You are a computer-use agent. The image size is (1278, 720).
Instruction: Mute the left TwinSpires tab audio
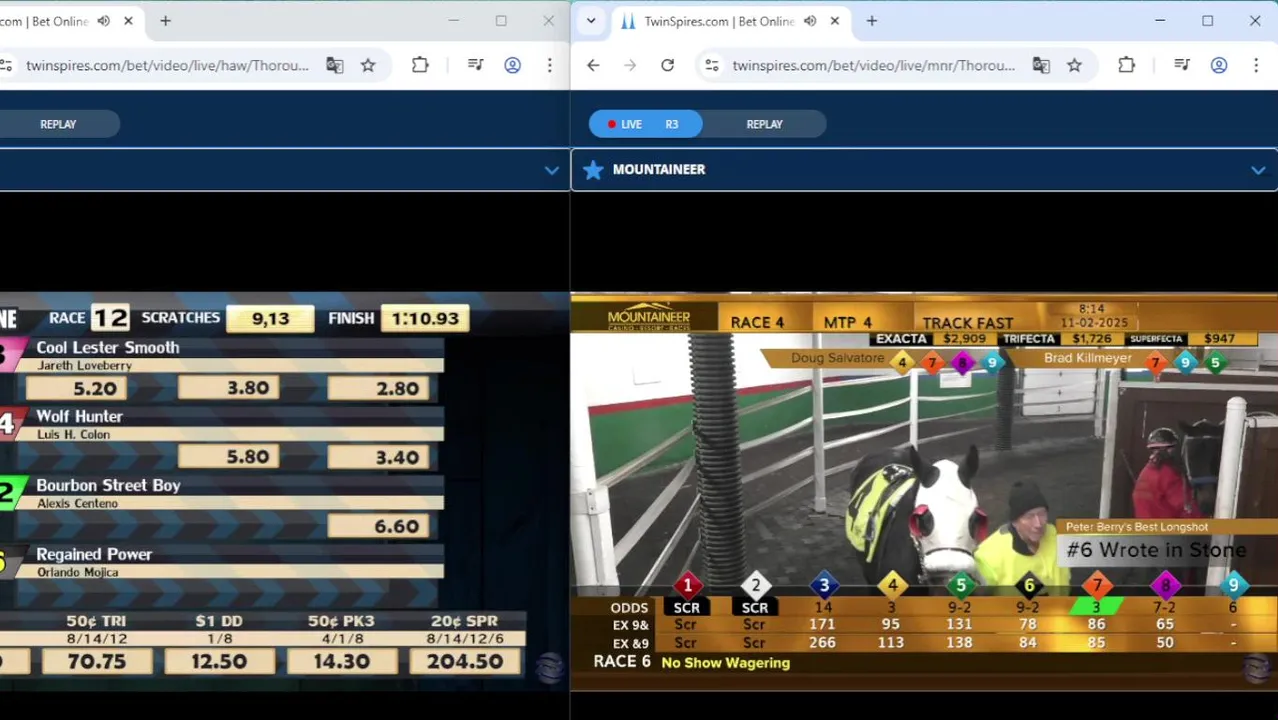point(104,21)
